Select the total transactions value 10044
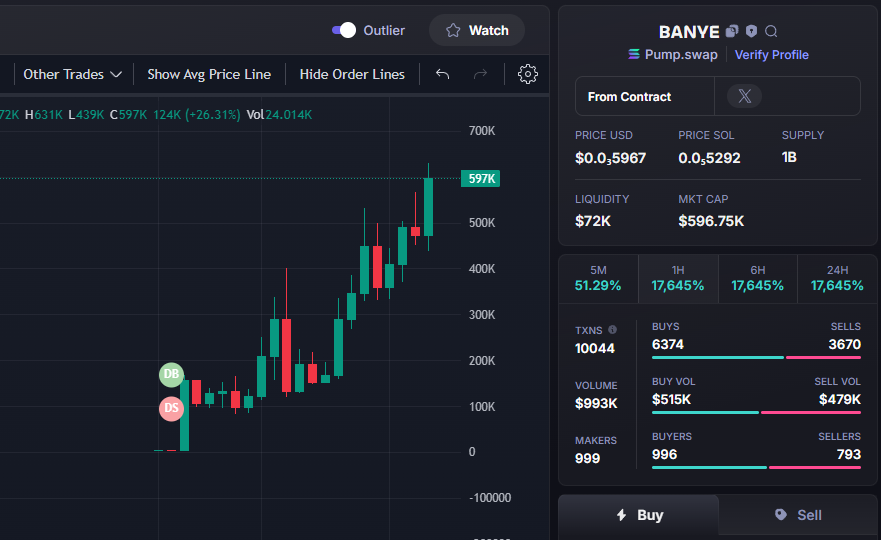 pos(594,348)
